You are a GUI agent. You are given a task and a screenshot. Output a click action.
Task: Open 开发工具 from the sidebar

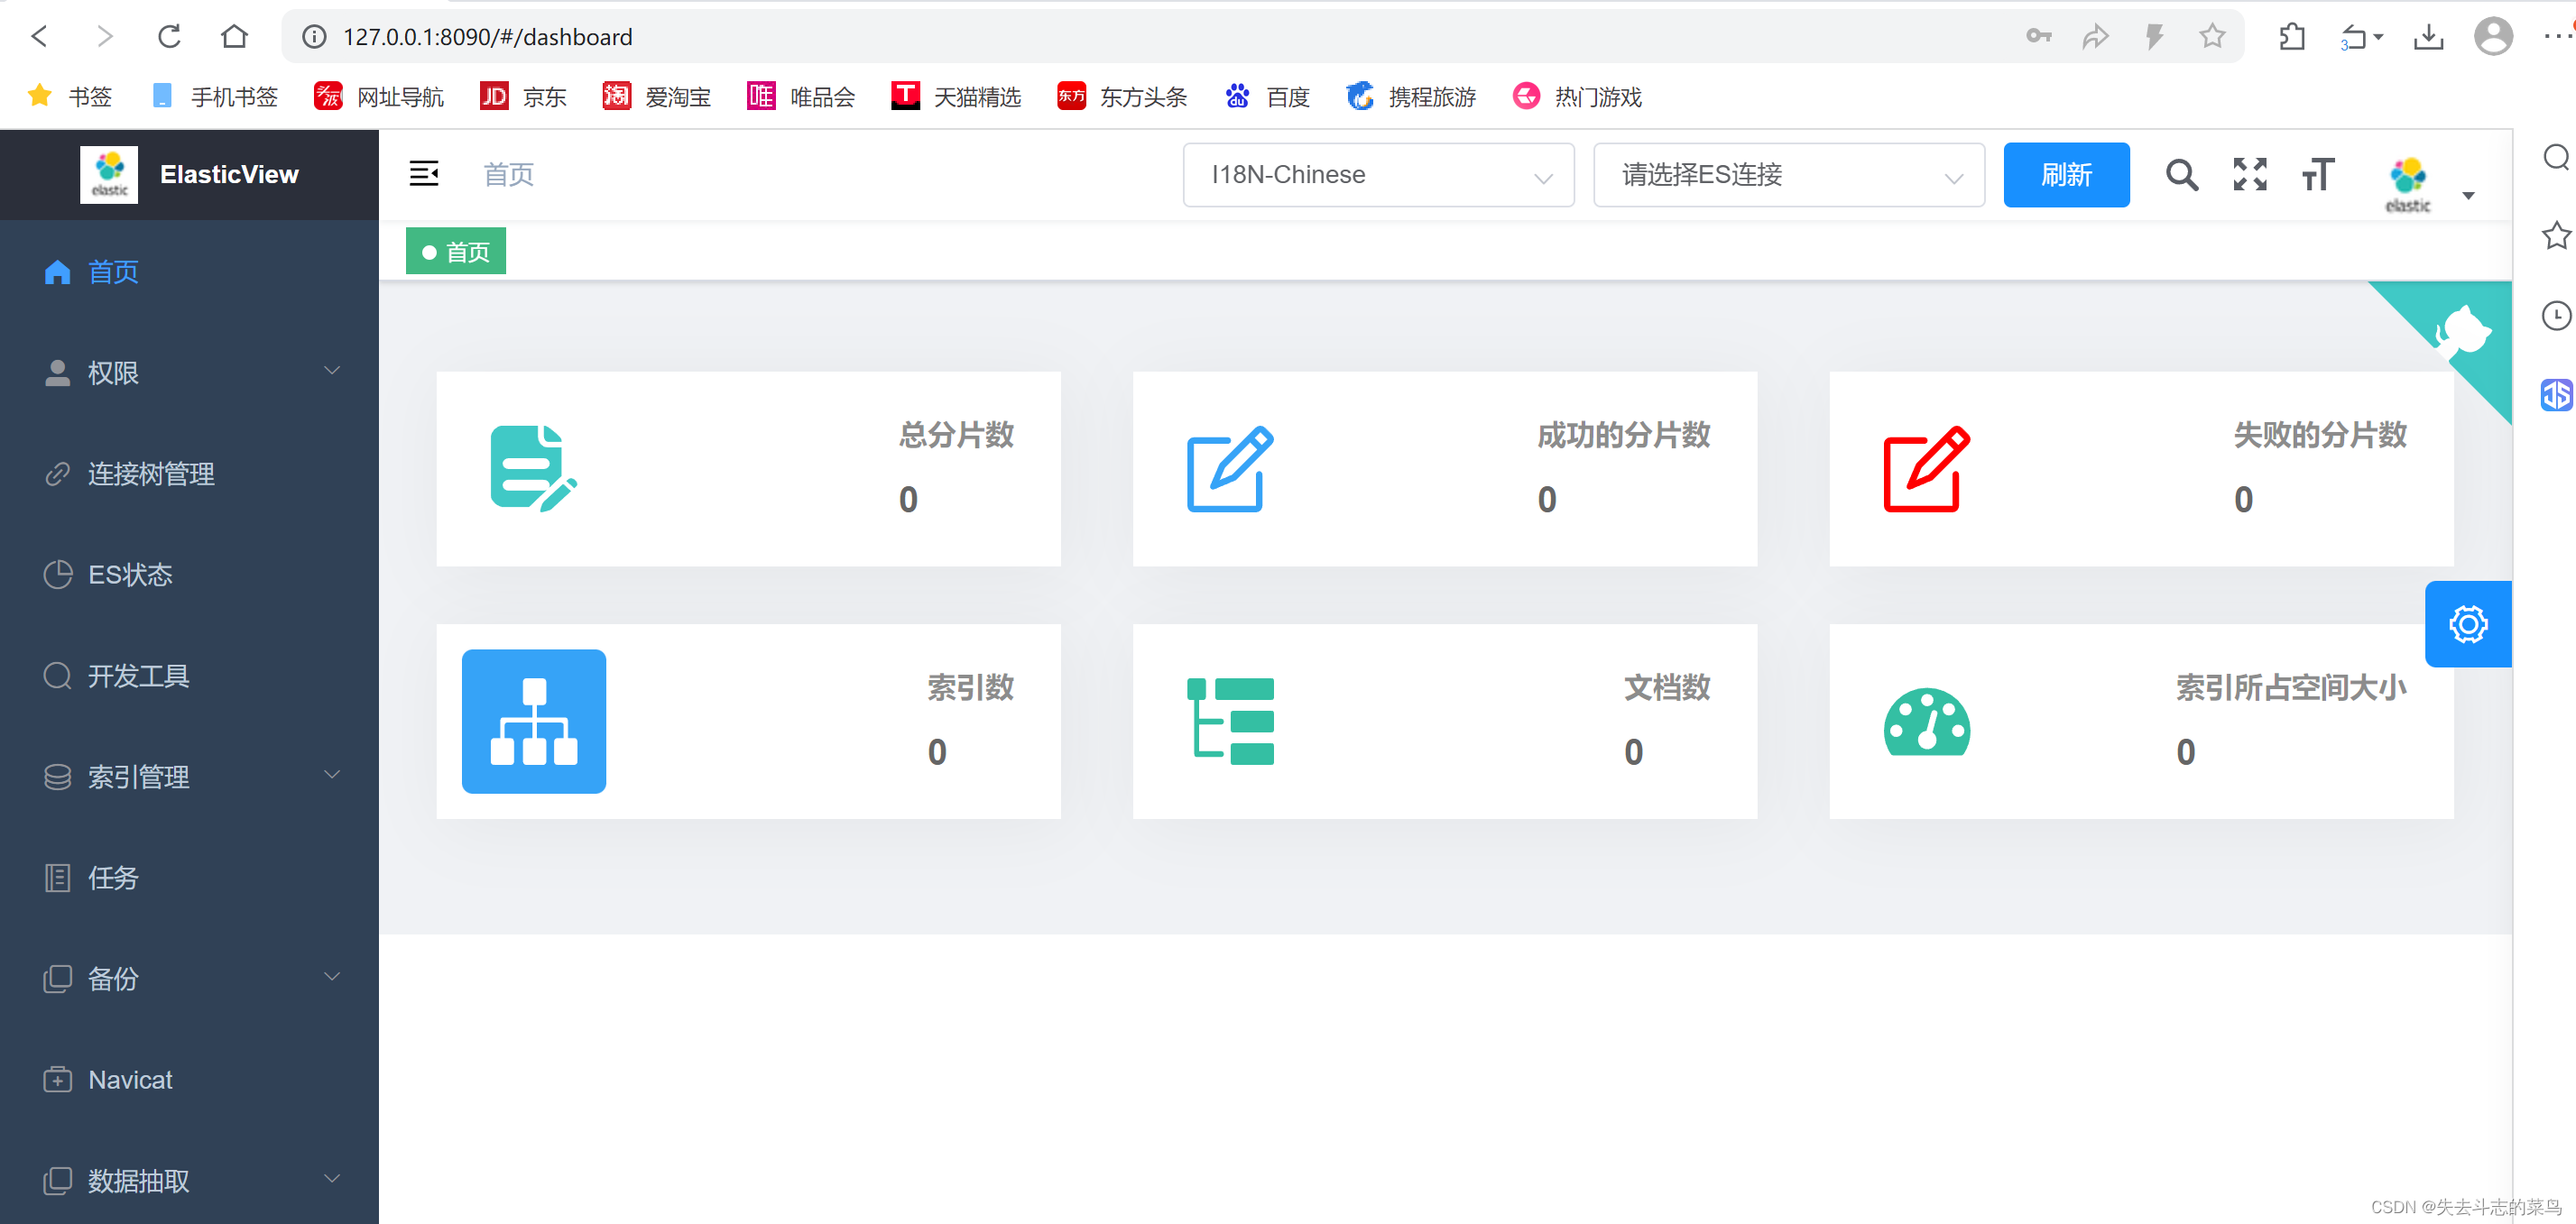pos(139,675)
